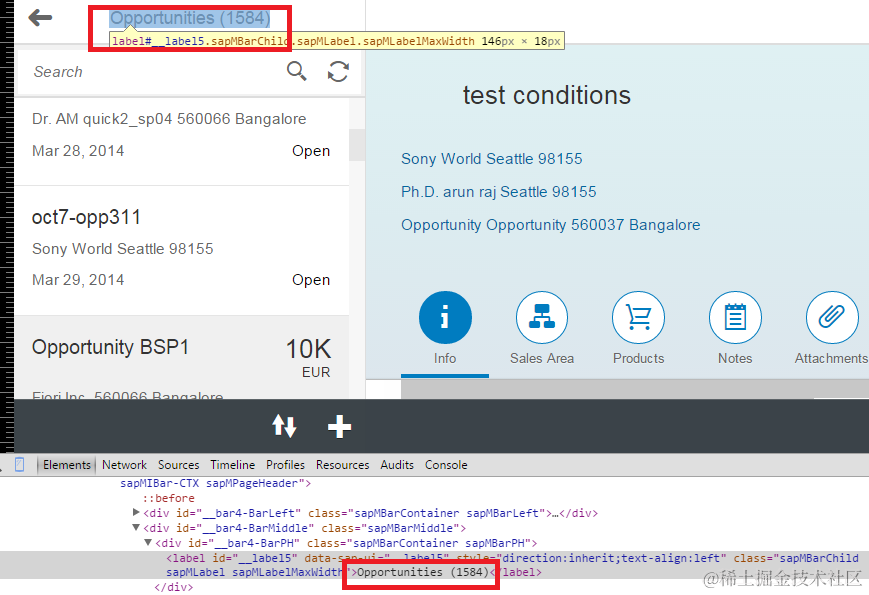Switch to the Timeline tab

click(232, 465)
